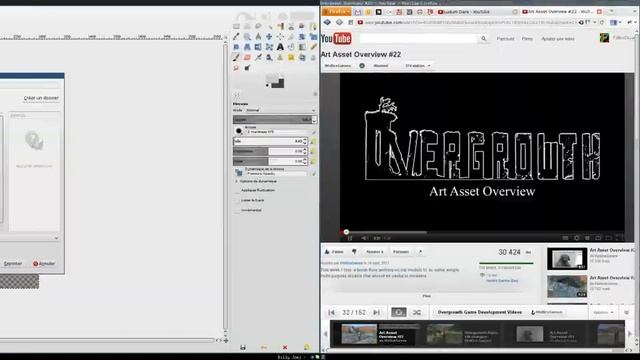Select the Move tool

tap(269, 37)
